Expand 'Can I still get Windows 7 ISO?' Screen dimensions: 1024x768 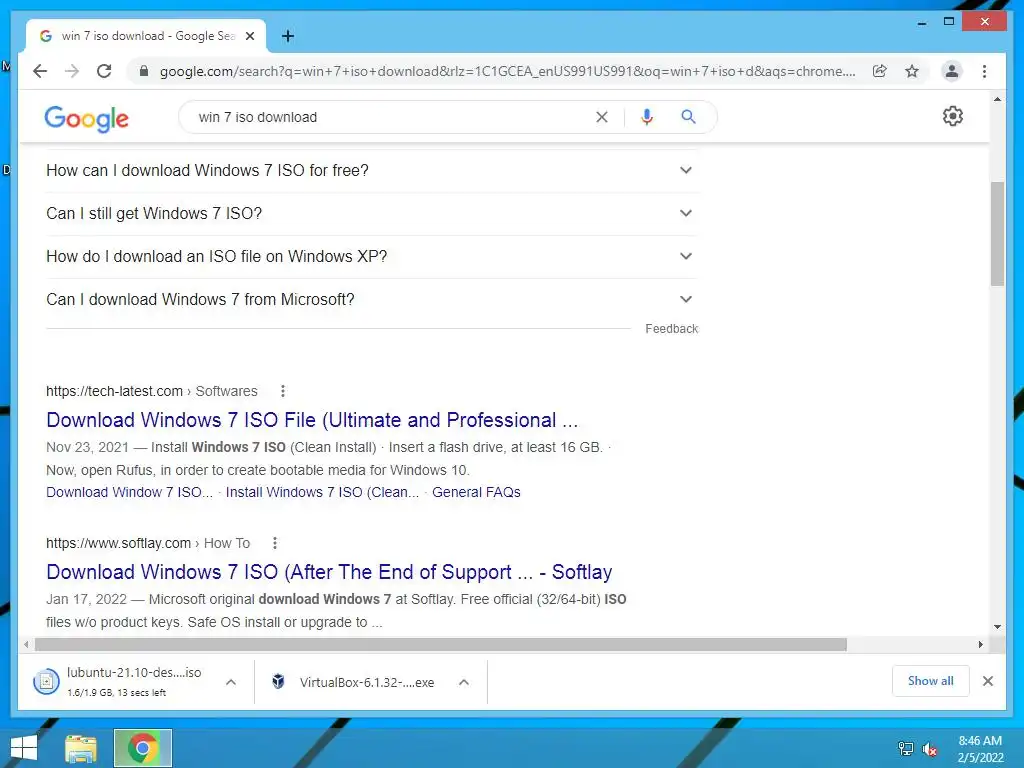[371, 214]
